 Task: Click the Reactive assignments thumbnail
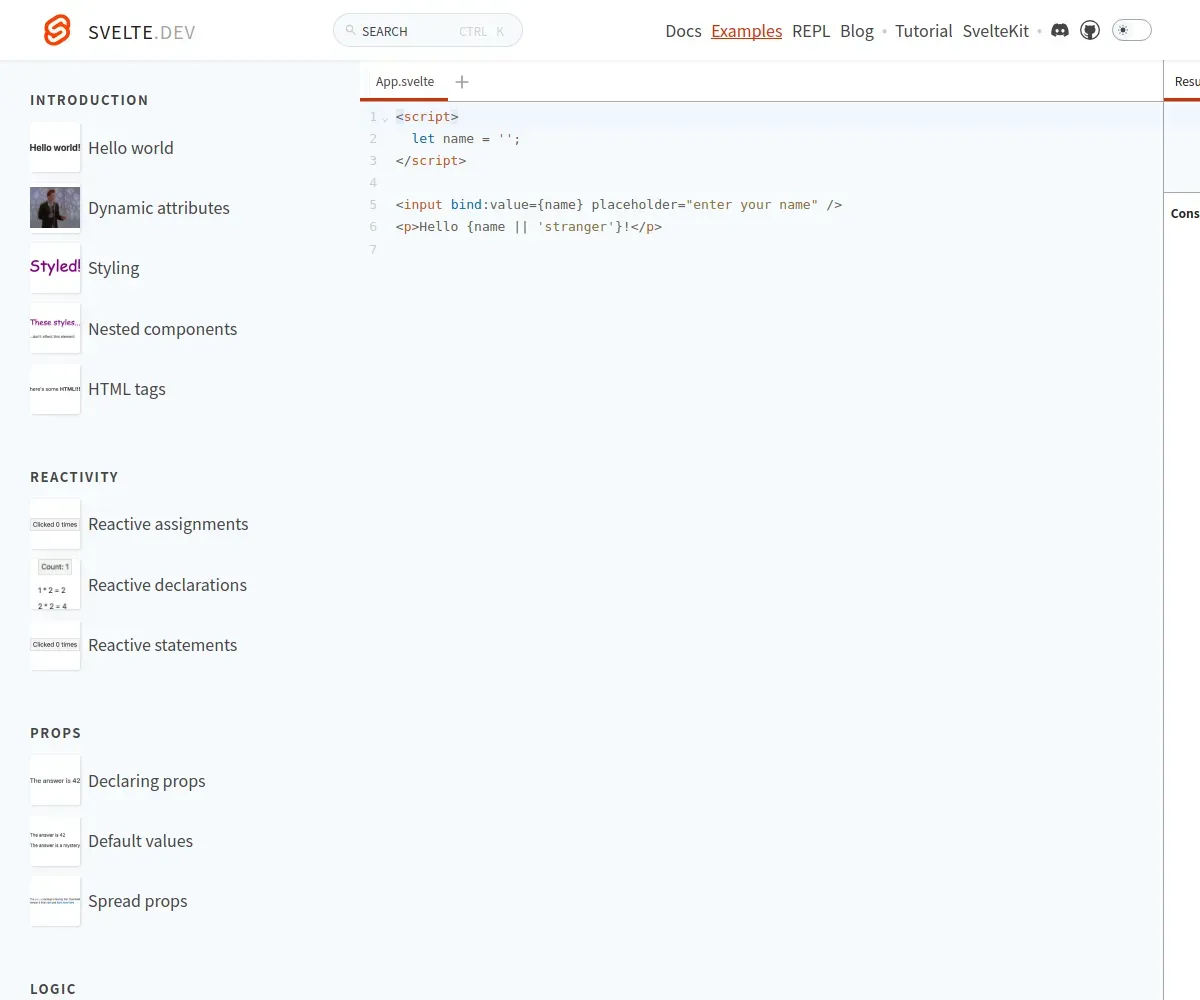(55, 524)
